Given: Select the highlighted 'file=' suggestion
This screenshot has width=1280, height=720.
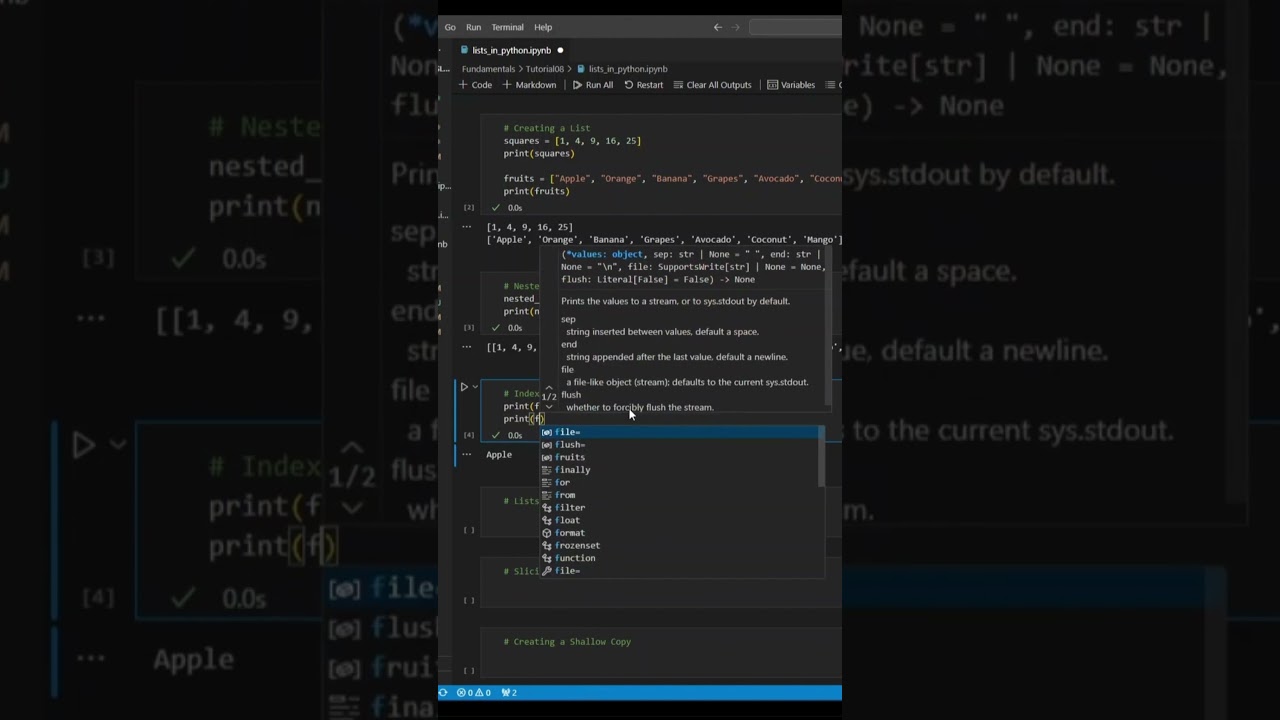Looking at the screenshot, I should (681, 432).
